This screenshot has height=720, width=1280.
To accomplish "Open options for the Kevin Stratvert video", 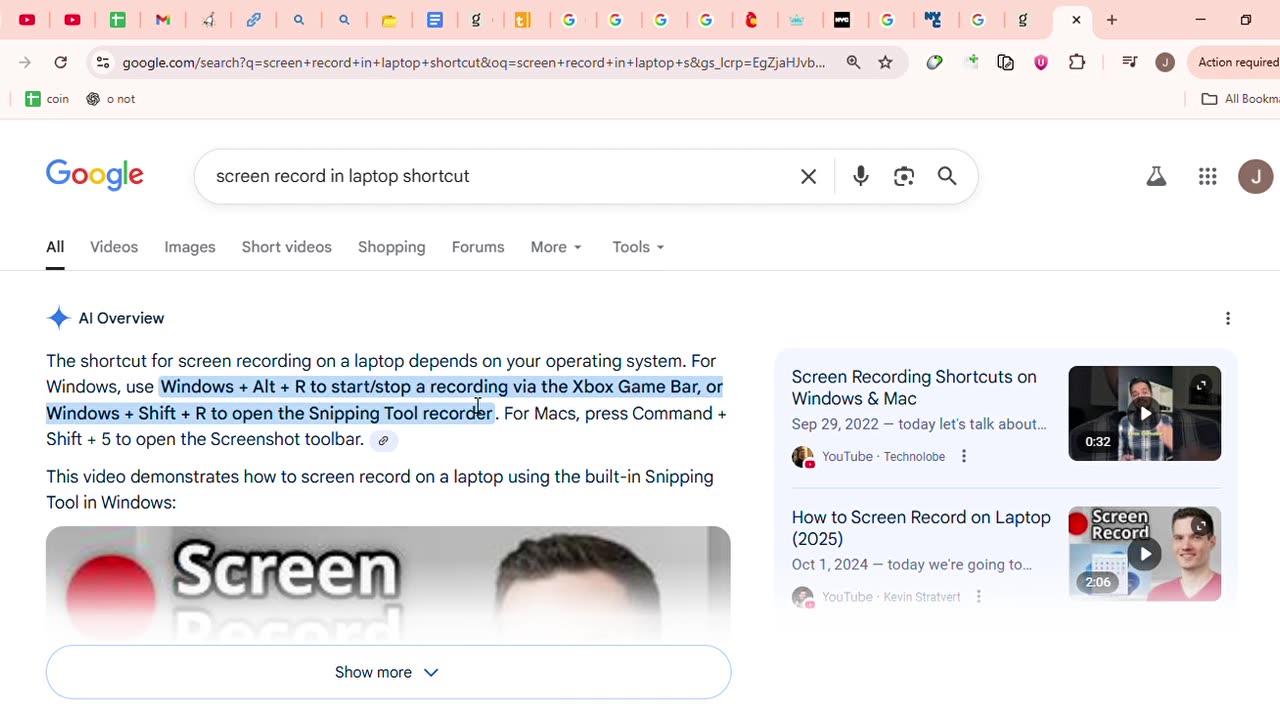I will (979, 596).
